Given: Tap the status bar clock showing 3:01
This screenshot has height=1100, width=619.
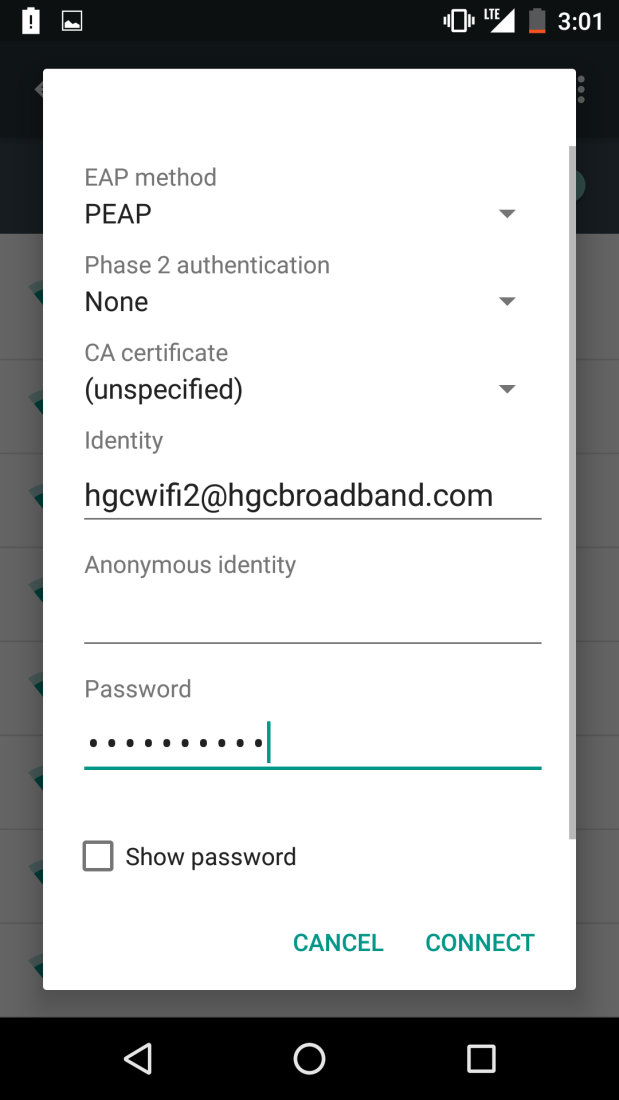Looking at the screenshot, I should pos(580,20).
